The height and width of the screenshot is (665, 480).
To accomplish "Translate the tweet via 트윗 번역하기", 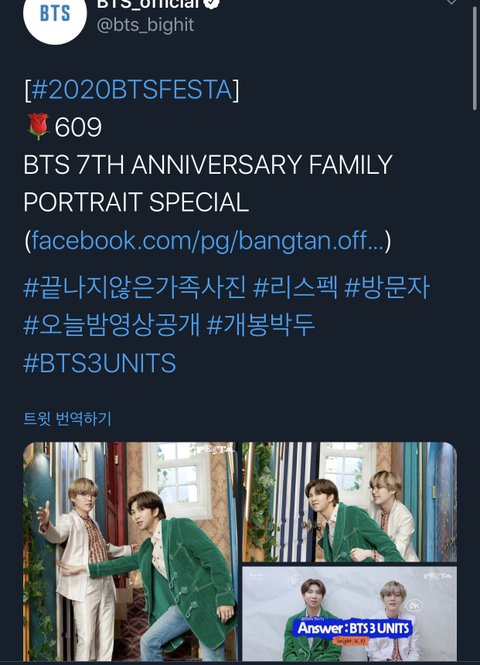I will [67, 419].
